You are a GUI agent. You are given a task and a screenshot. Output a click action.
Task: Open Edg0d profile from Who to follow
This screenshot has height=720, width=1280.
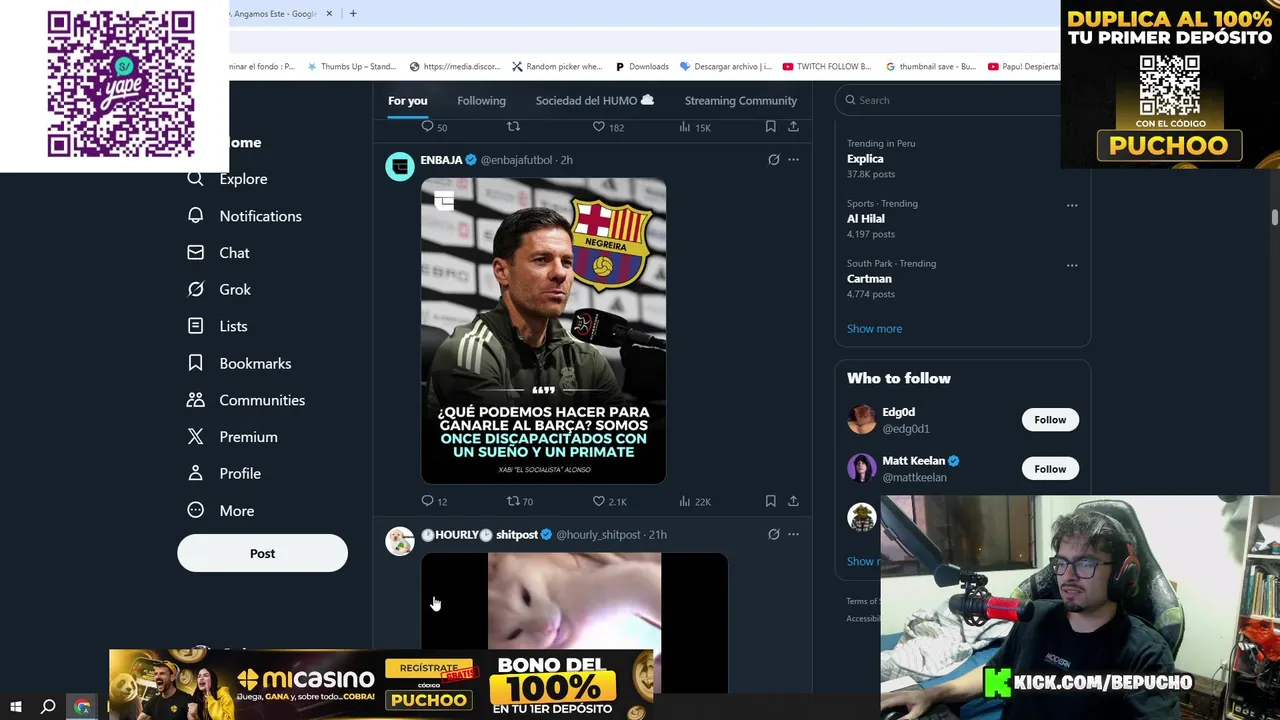[899, 412]
